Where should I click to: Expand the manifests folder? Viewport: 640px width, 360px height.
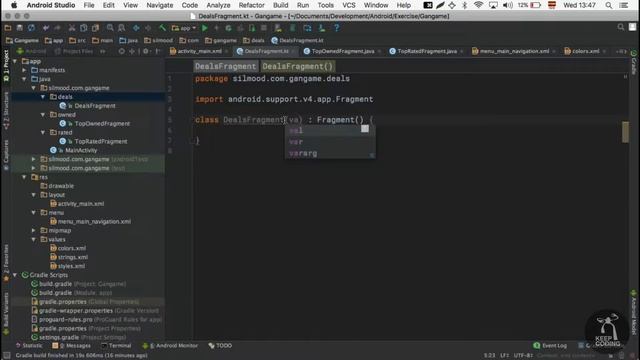tap(24, 70)
